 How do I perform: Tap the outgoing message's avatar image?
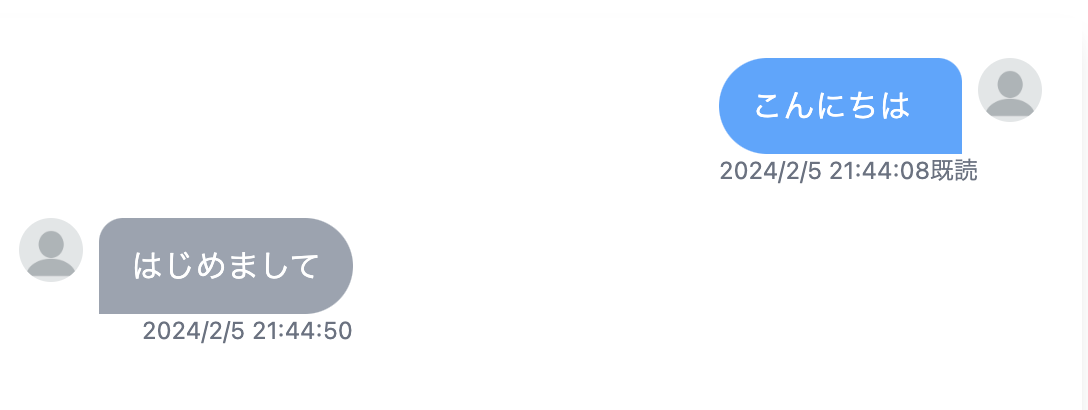tap(1009, 90)
